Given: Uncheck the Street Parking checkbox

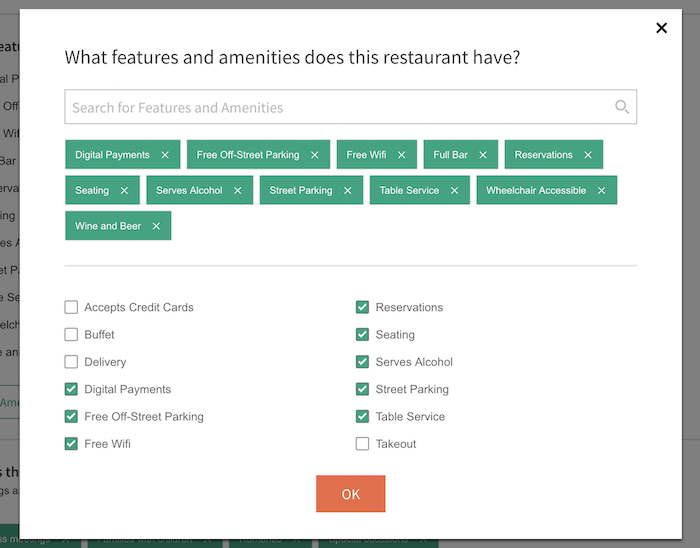Looking at the screenshot, I should pos(362,389).
